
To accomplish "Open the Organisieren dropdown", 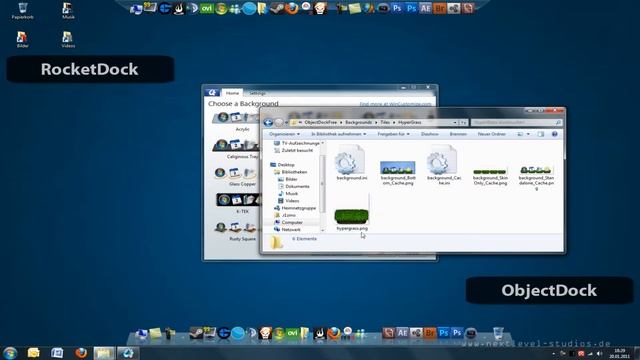I will (284, 134).
